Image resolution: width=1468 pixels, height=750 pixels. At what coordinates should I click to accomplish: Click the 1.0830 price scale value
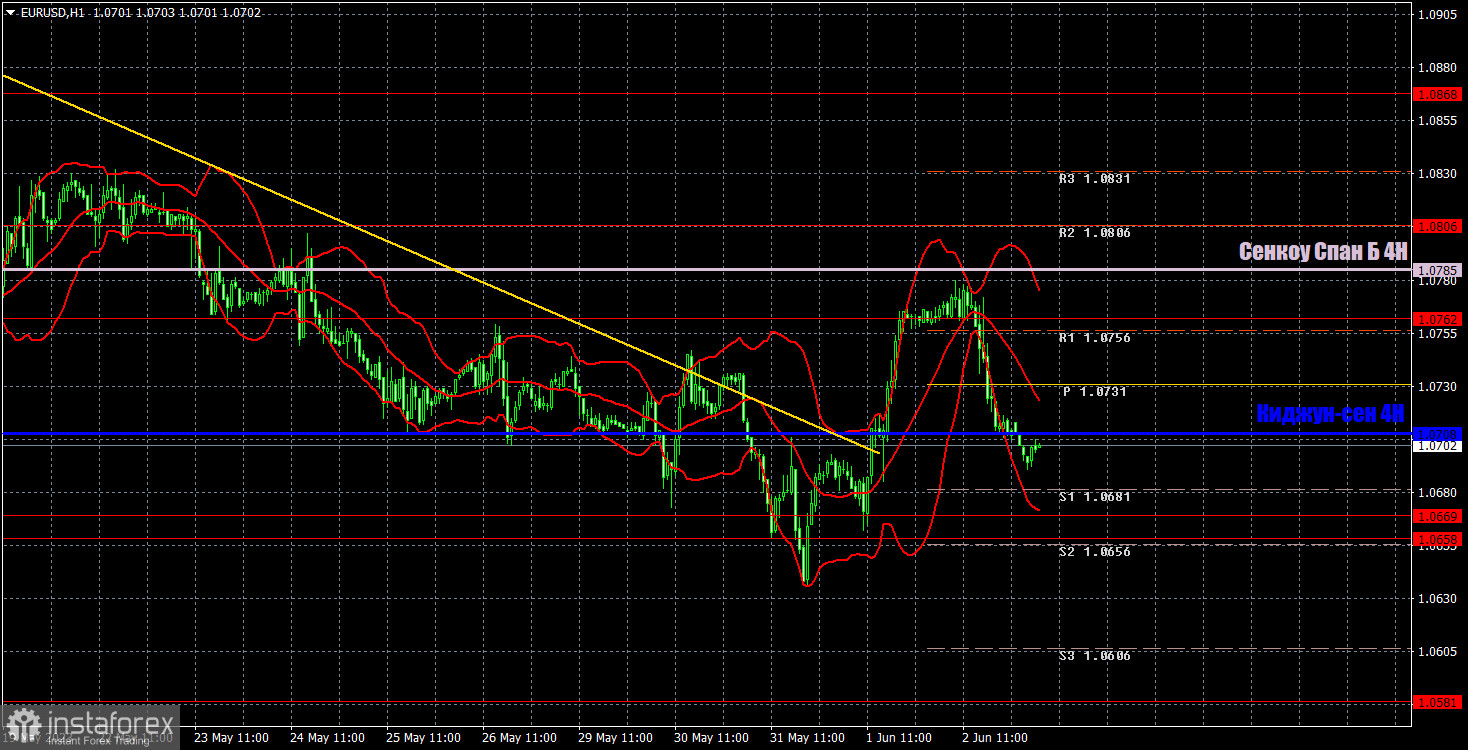[1438, 173]
